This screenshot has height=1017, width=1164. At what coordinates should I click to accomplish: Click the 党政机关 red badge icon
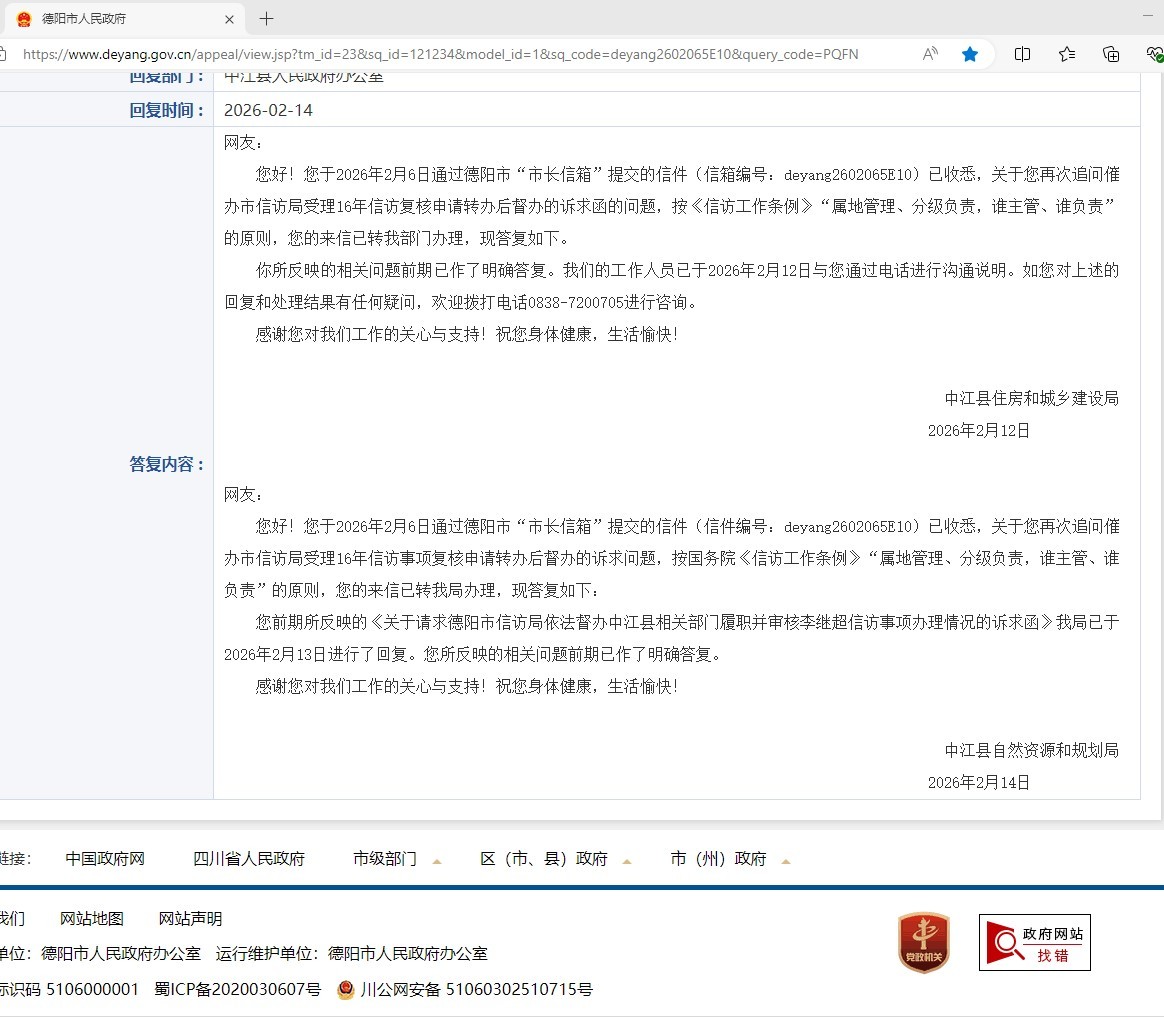(923, 942)
